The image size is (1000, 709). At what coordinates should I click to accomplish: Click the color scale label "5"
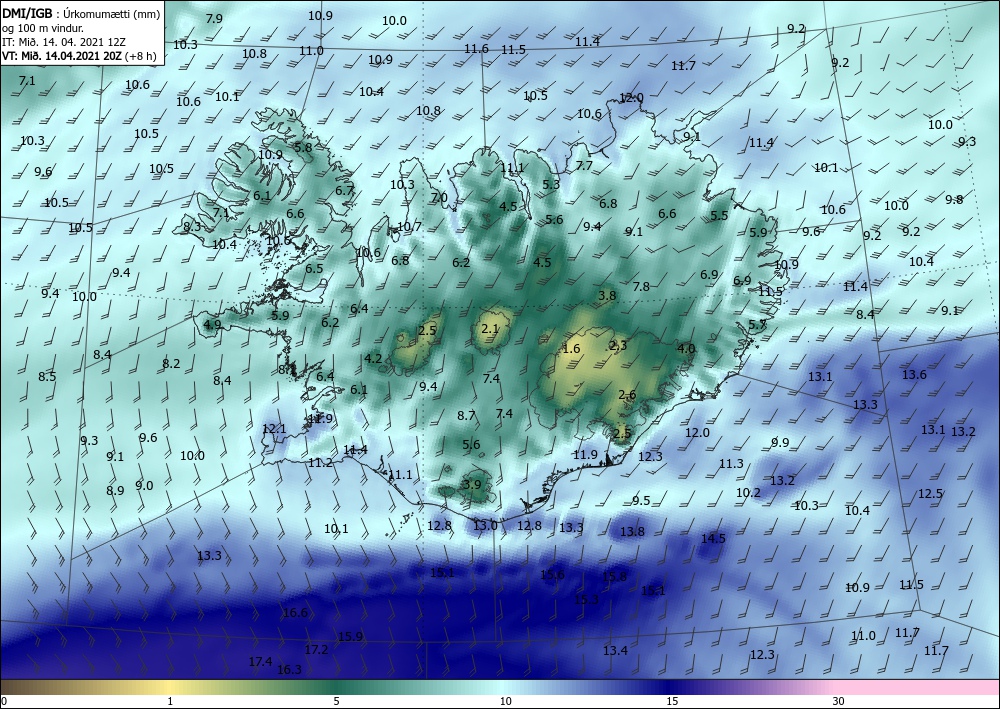tap(336, 702)
